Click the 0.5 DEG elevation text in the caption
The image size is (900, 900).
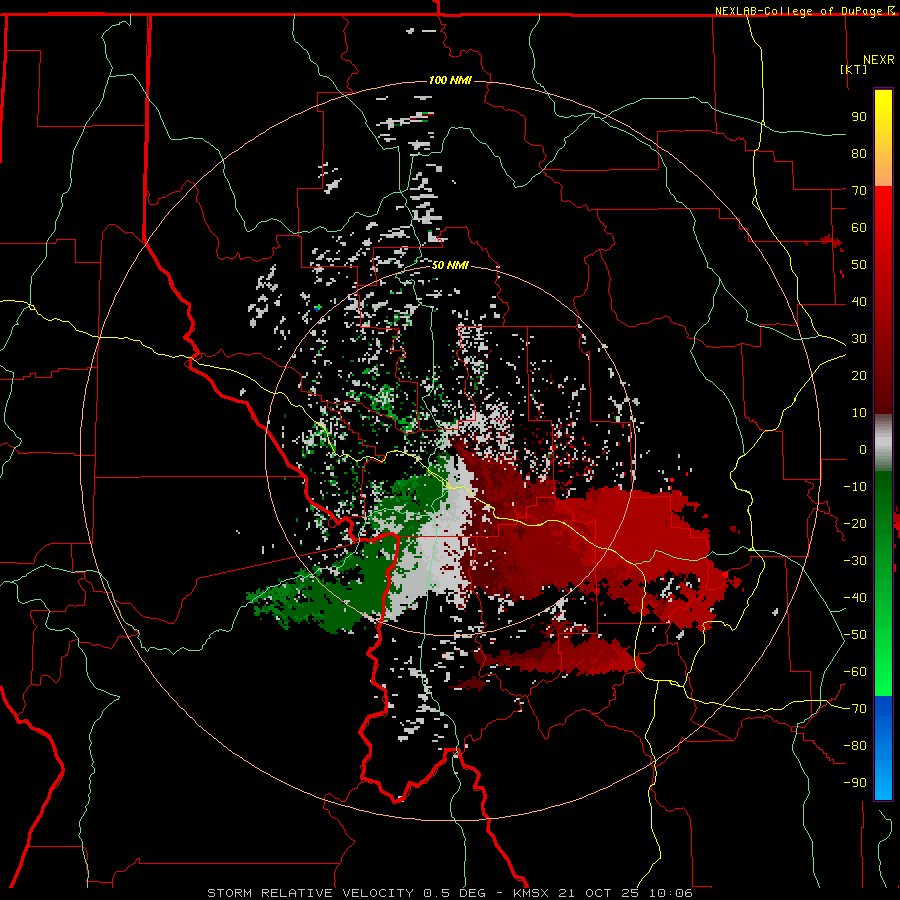click(454, 893)
